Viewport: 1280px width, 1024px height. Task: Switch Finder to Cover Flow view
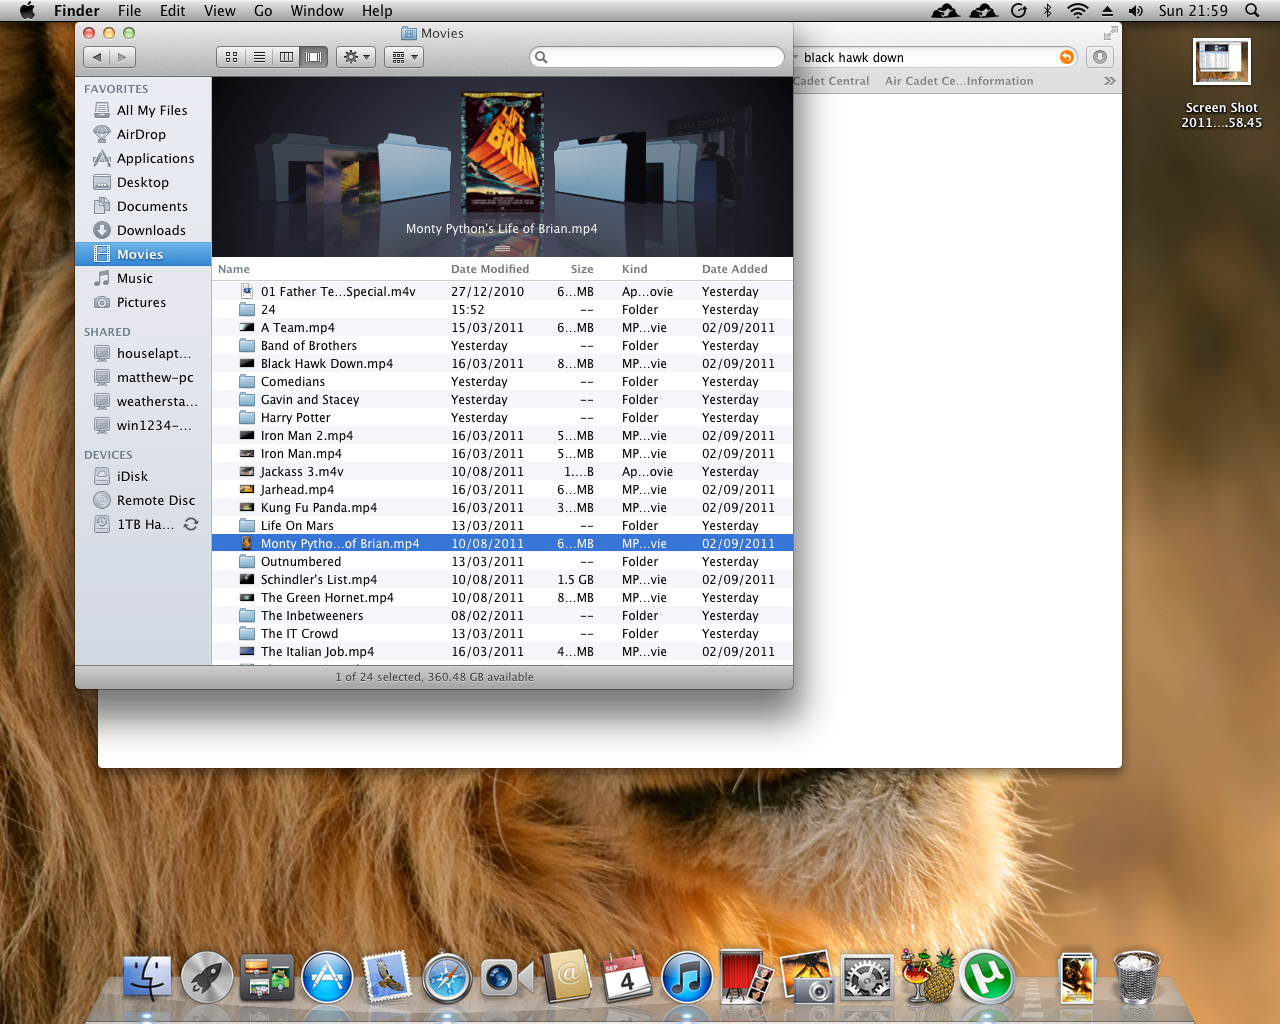click(x=314, y=57)
